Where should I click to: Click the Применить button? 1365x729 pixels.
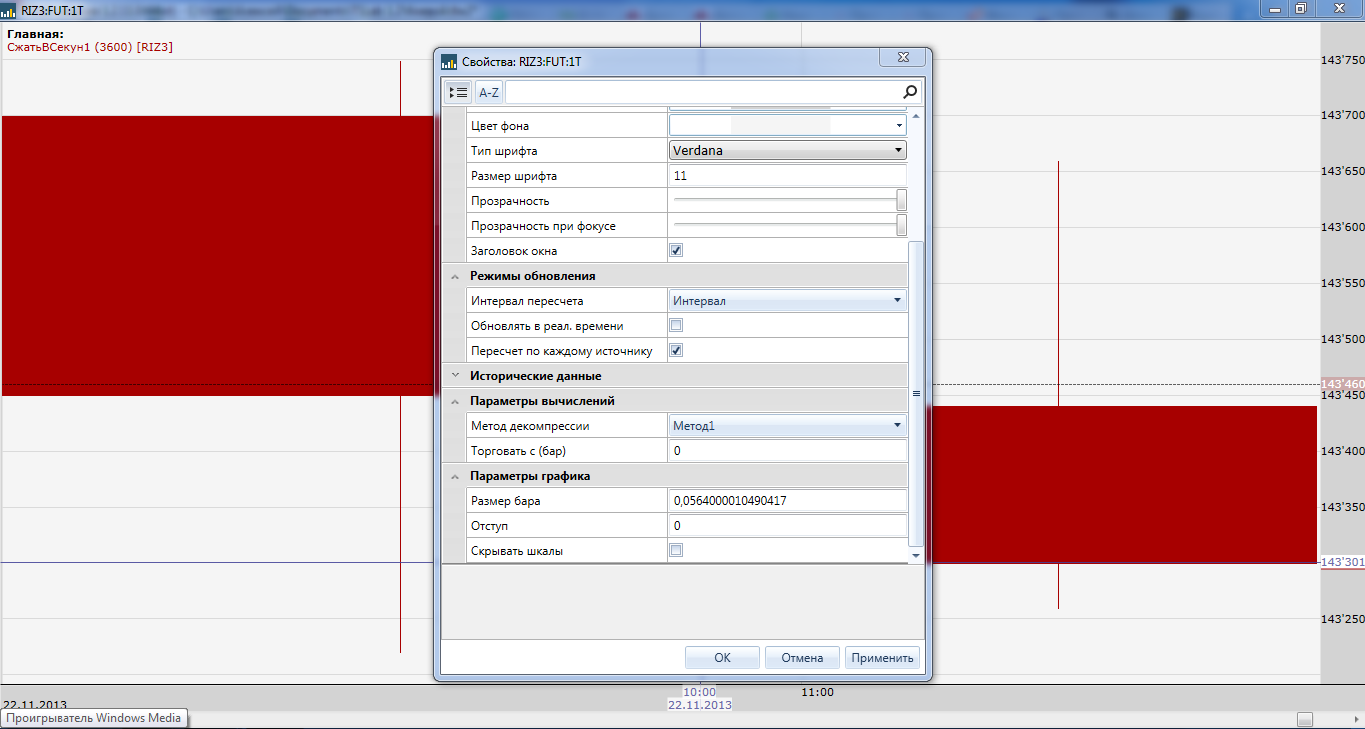882,658
